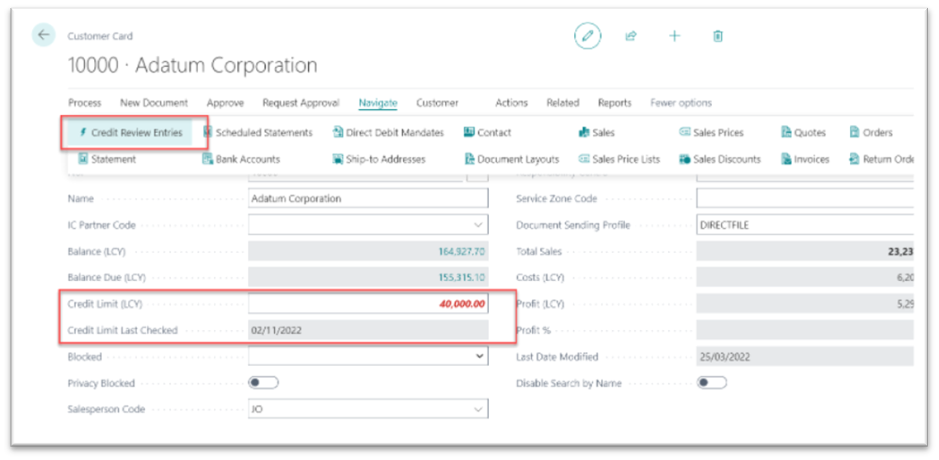Toggle Disable Search by Name switch
Image resolution: width=939 pixels, height=460 pixels.
pos(711,383)
